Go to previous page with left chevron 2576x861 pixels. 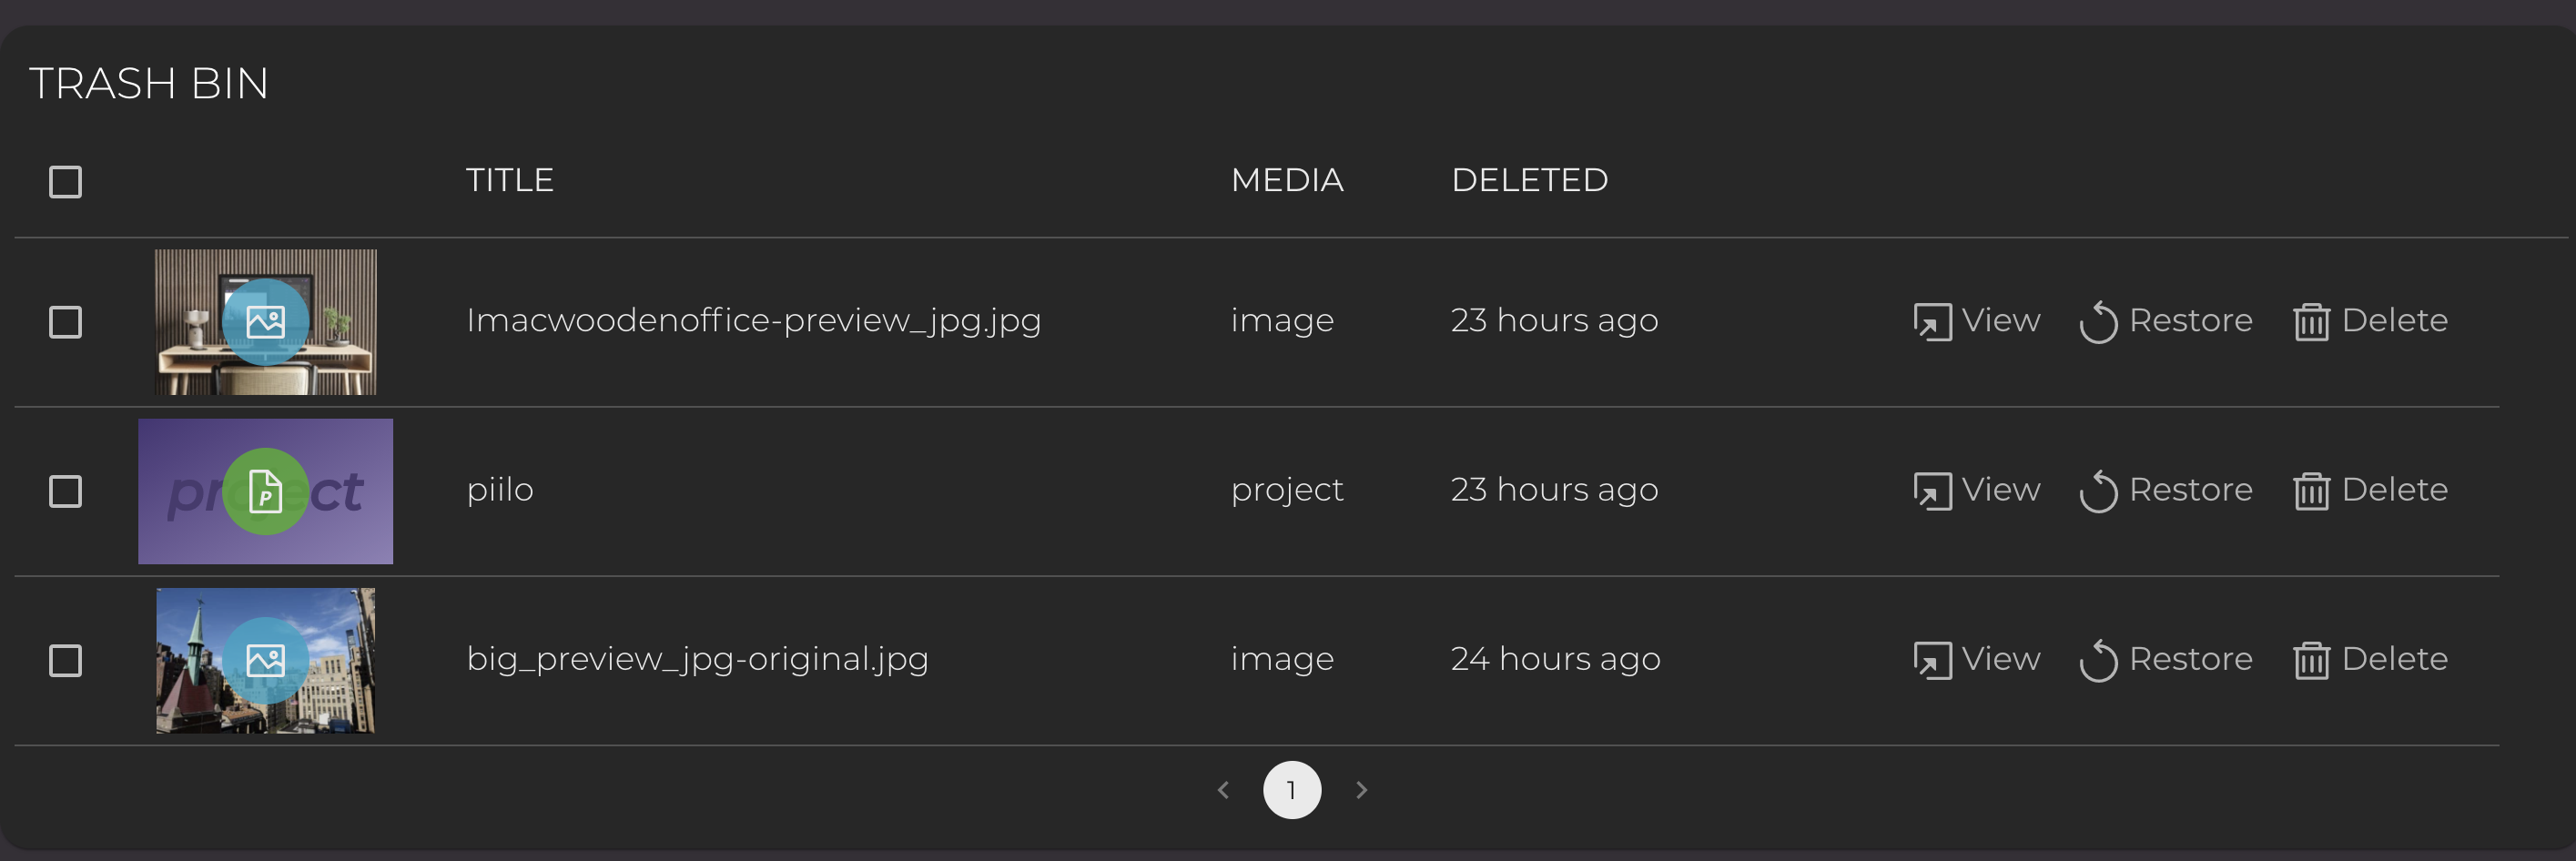(x=1223, y=790)
